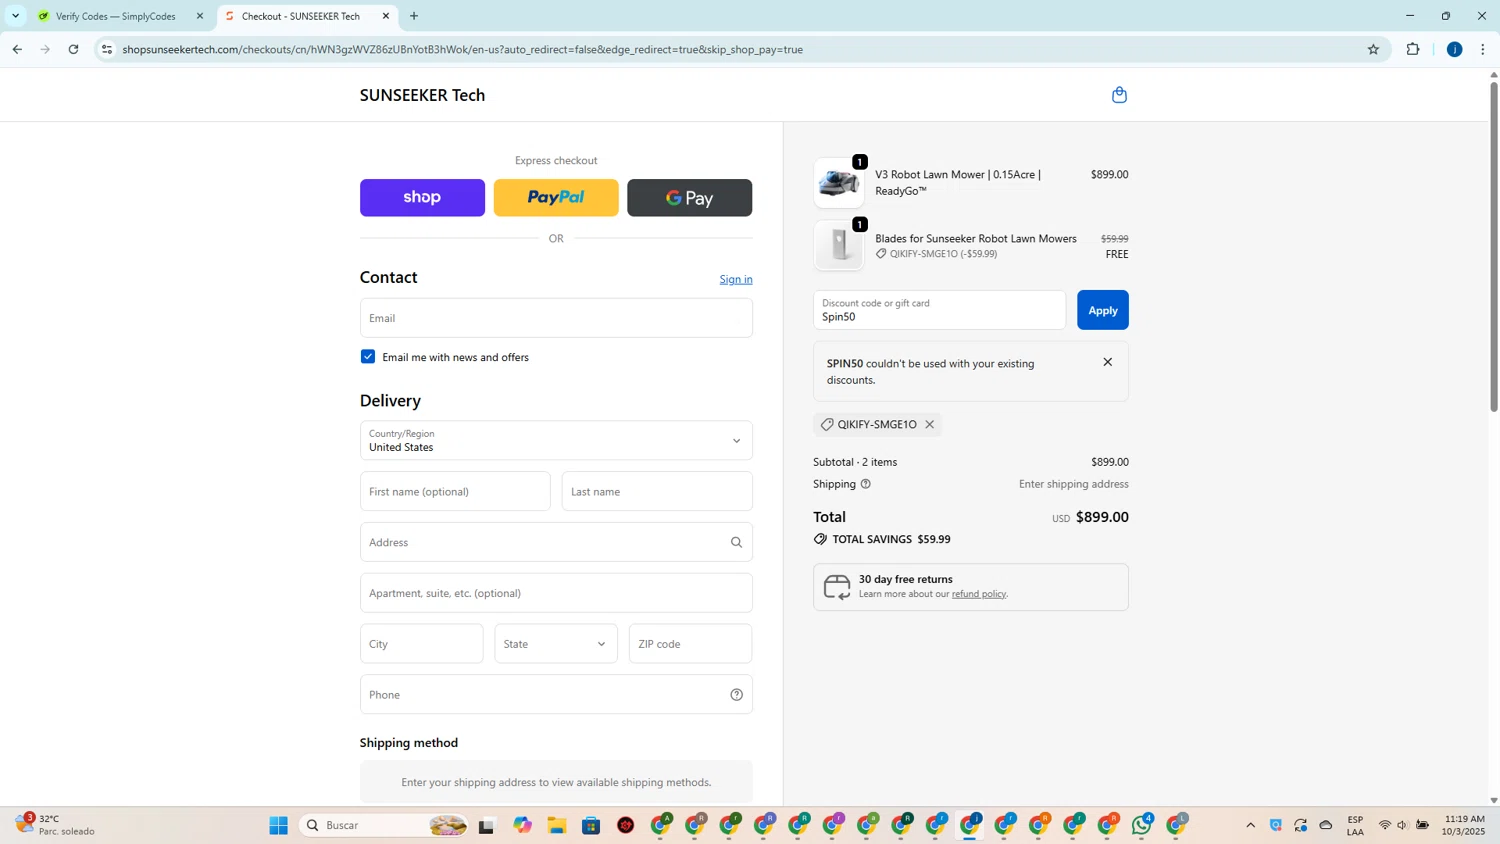
Task: Click the taskbar Buscar search box
Action: point(385,825)
